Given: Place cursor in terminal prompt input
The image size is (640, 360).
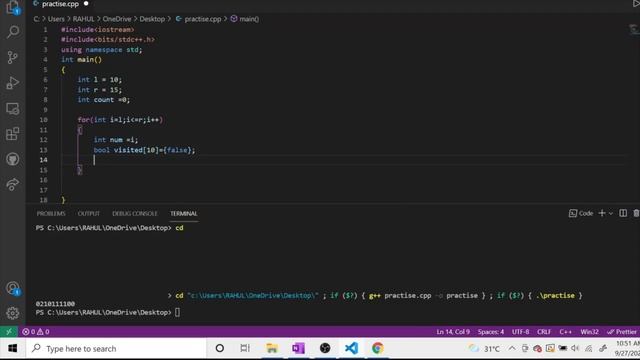Looking at the screenshot, I should (178, 312).
